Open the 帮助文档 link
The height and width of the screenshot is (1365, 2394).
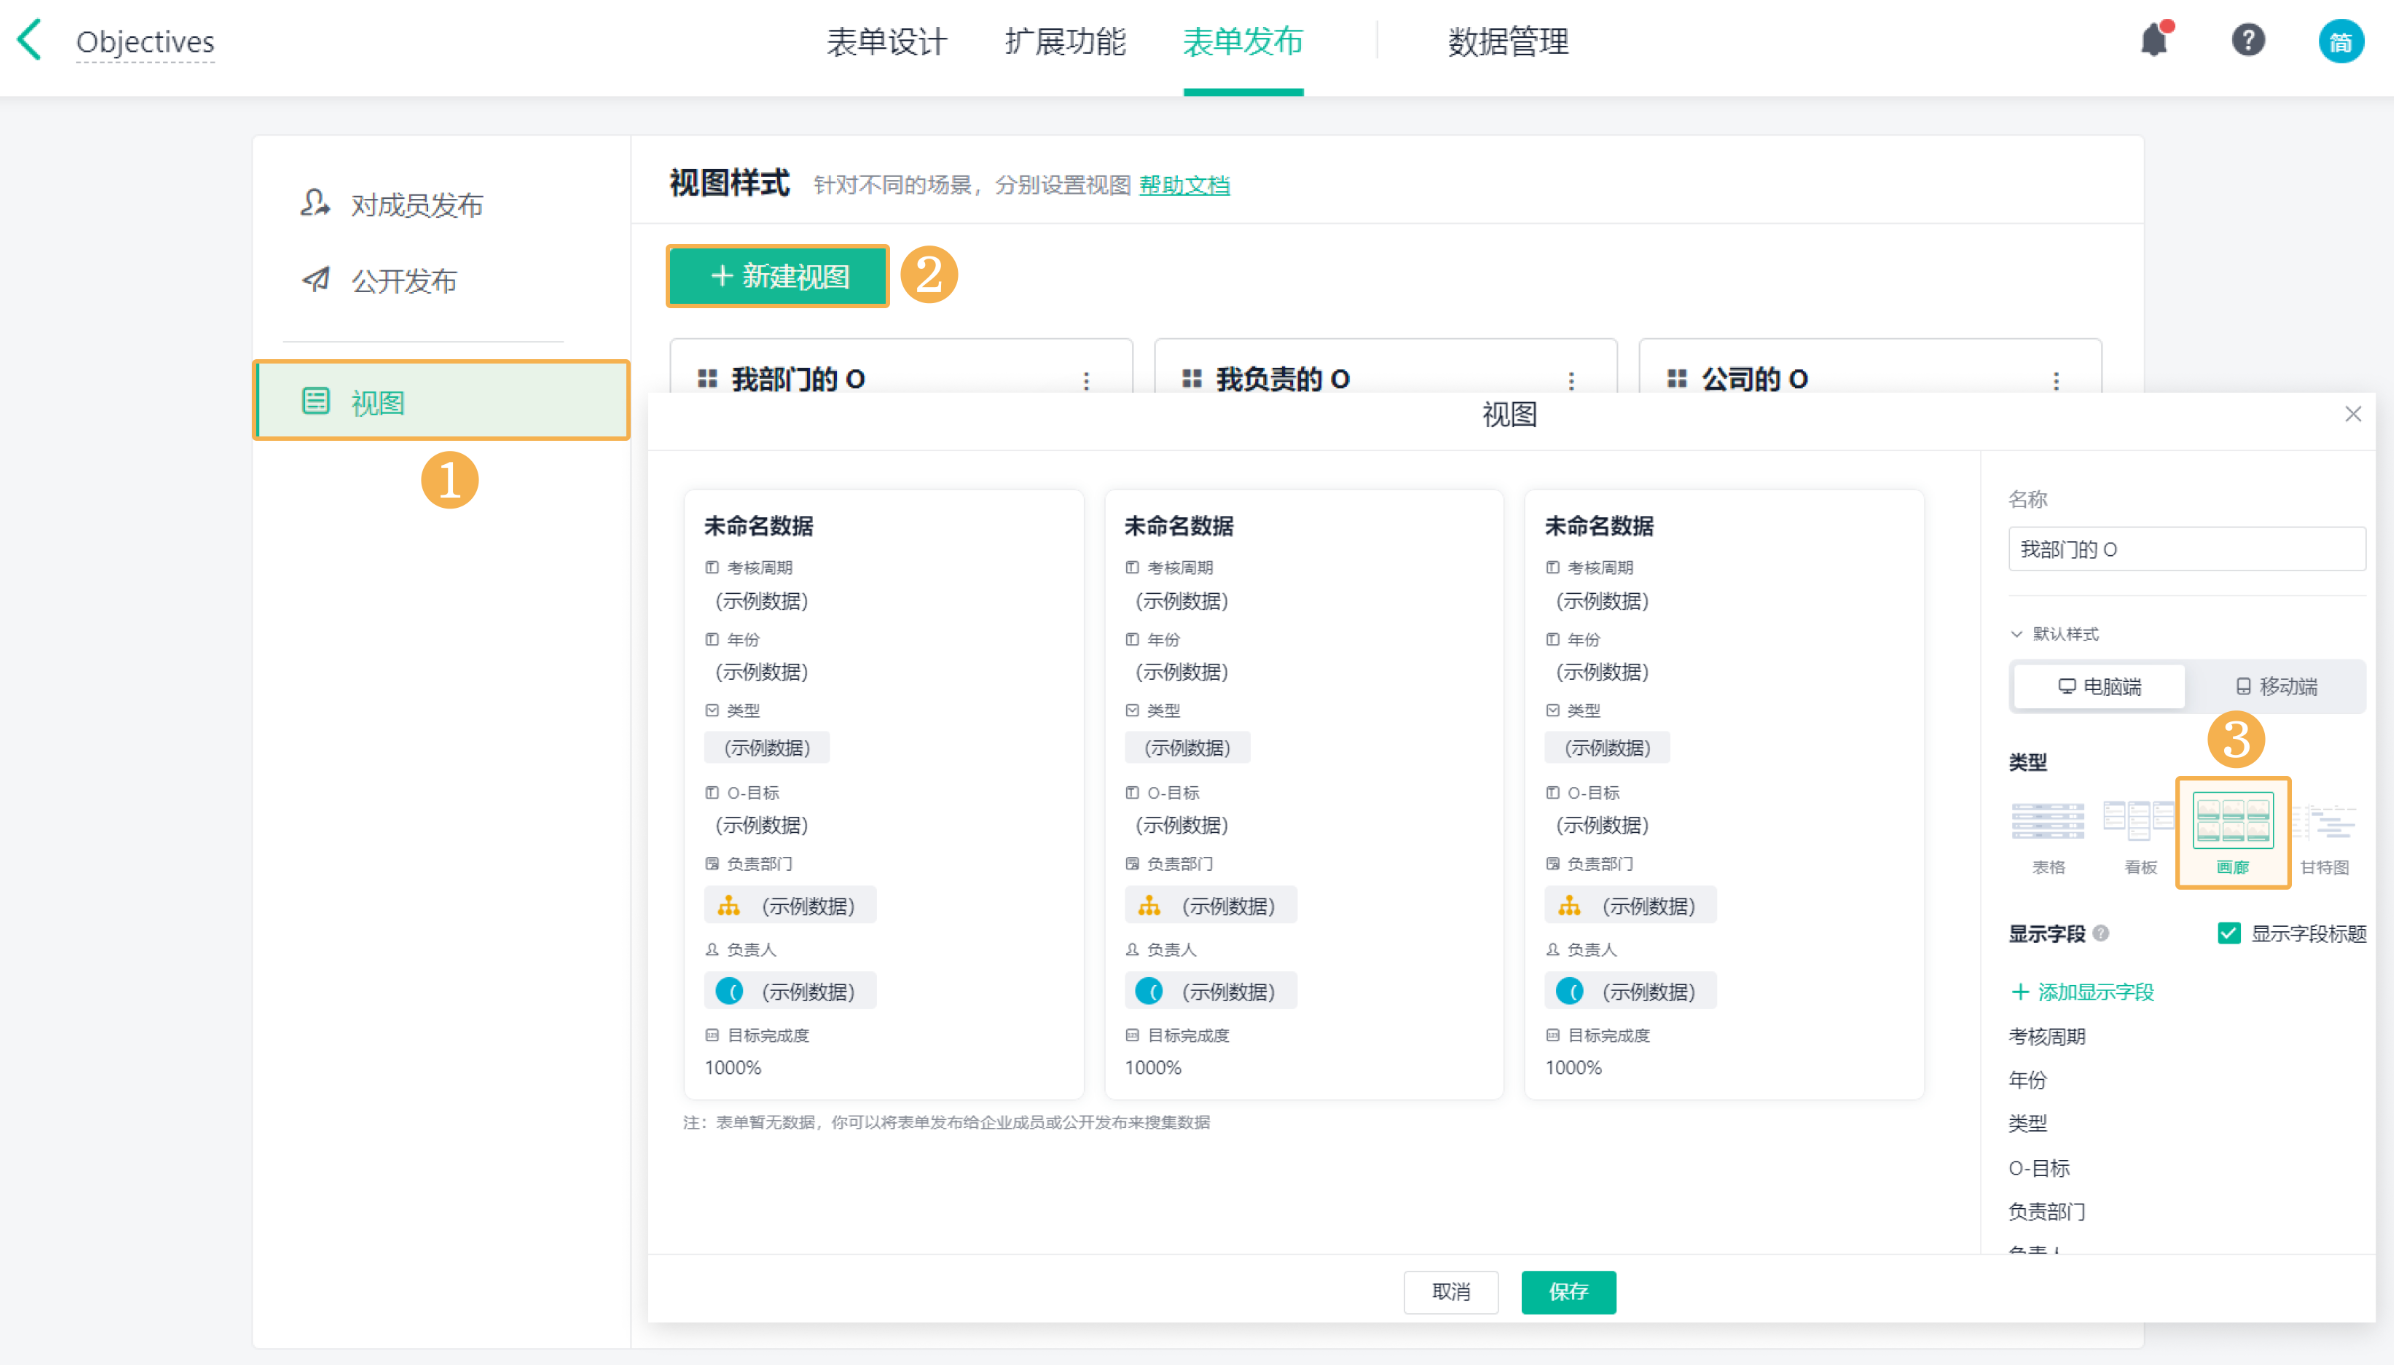(x=1184, y=185)
